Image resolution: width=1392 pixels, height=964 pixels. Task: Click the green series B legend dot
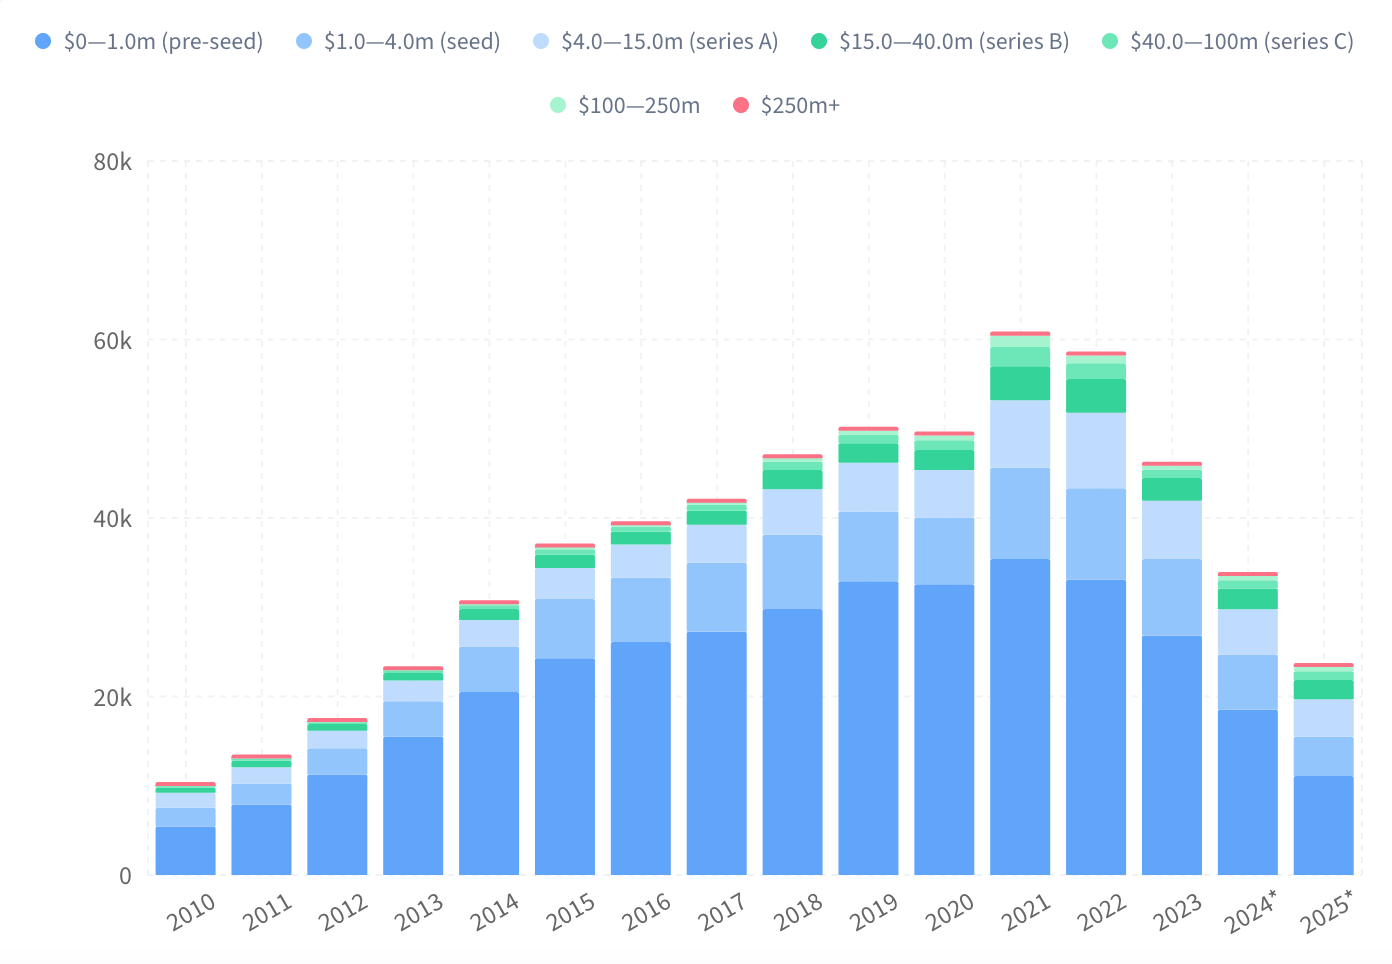(x=819, y=41)
